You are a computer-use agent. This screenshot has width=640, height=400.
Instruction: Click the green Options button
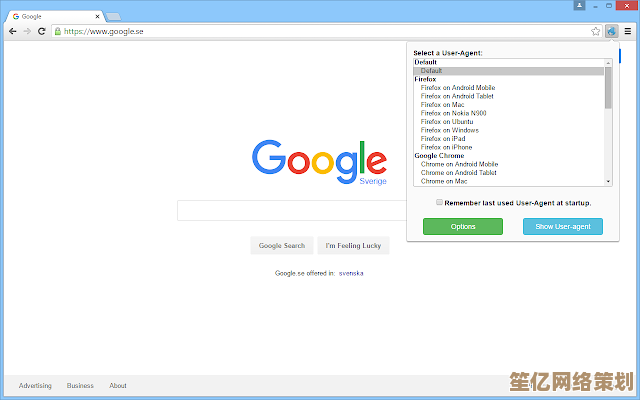[x=463, y=227]
